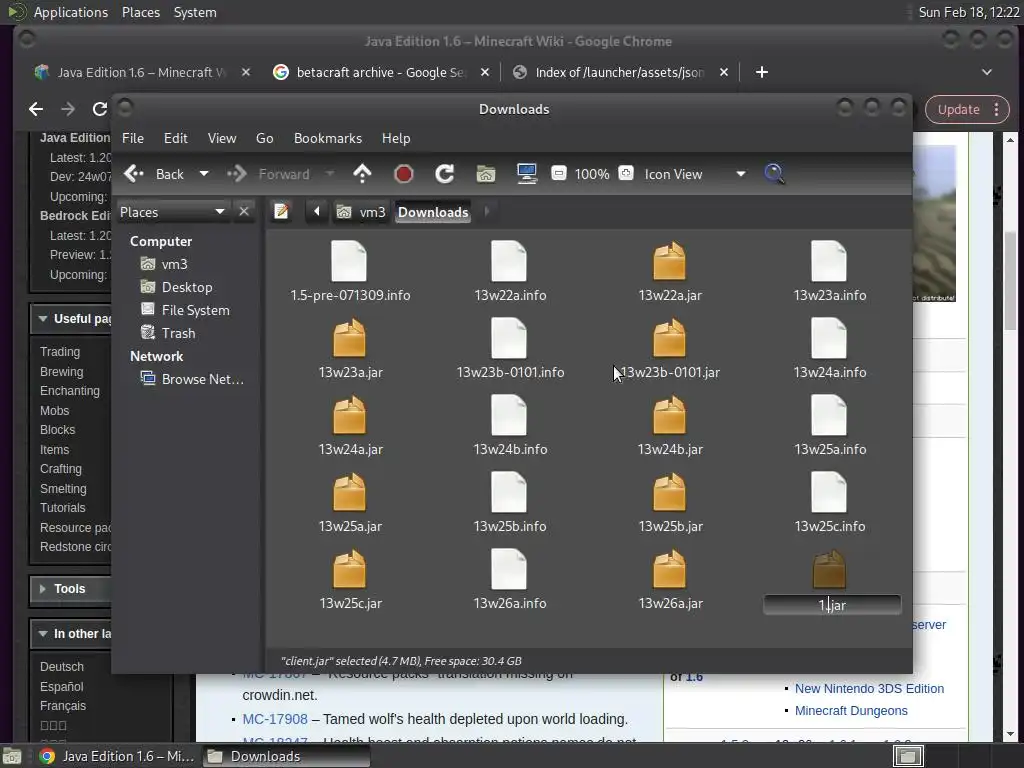Screen dimensions: 1024x768
Task: Open the Applications system menu
Action: (x=71, y=12)
